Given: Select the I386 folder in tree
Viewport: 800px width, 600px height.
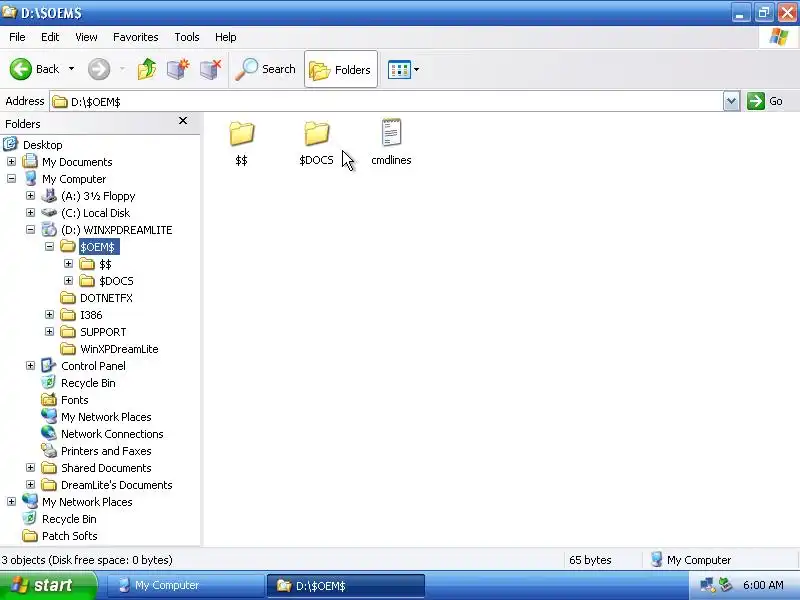Looking at the screenshot, I should click(x=91, y=315).
